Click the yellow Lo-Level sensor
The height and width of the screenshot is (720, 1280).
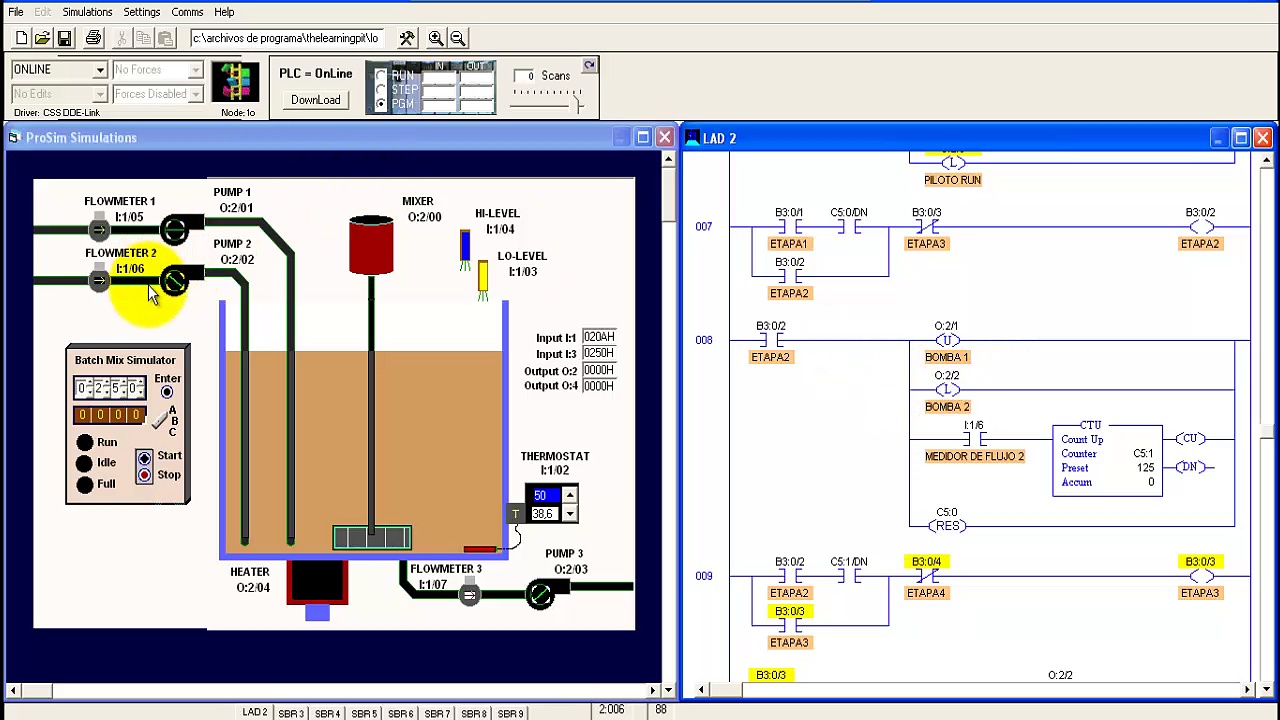[483, 277]
